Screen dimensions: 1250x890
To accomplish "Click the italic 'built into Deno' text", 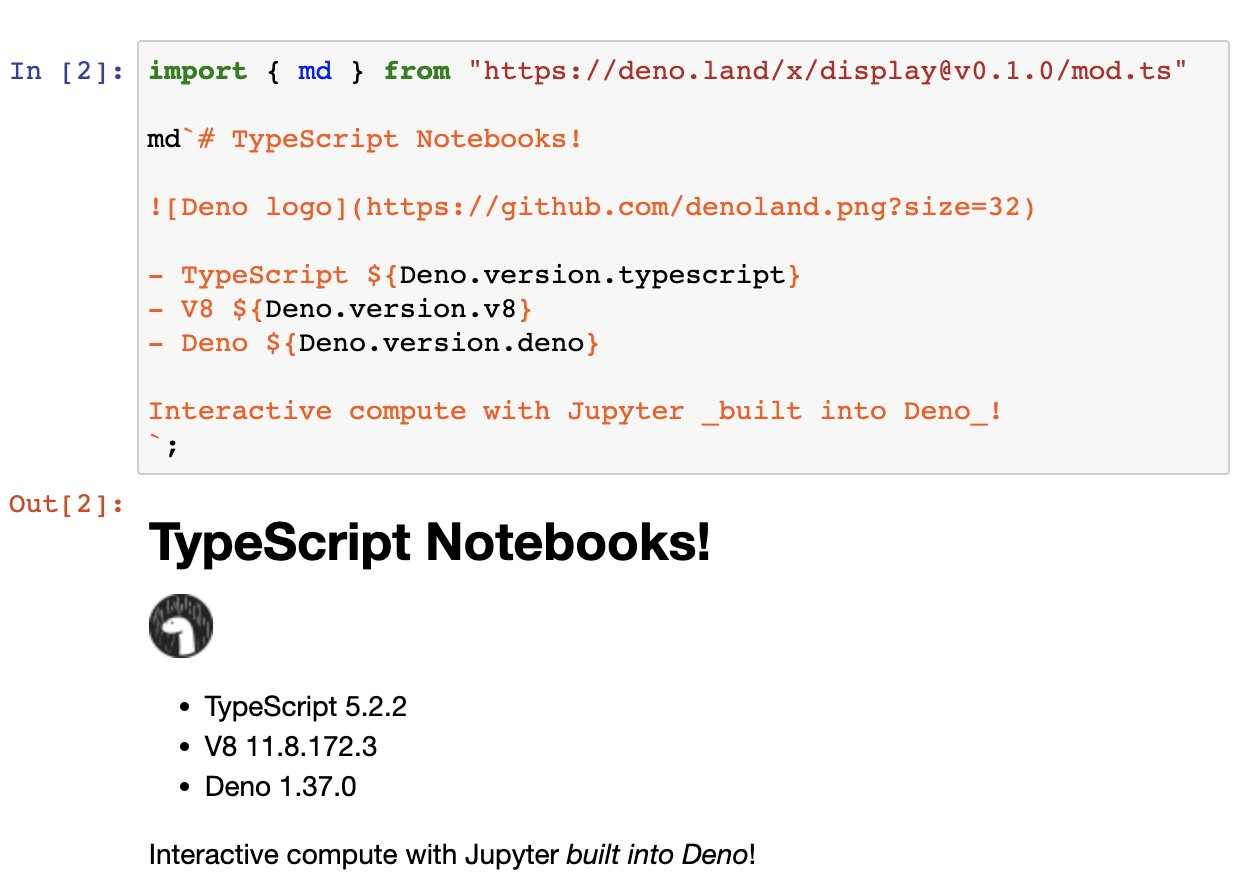I will pos(656,855).
